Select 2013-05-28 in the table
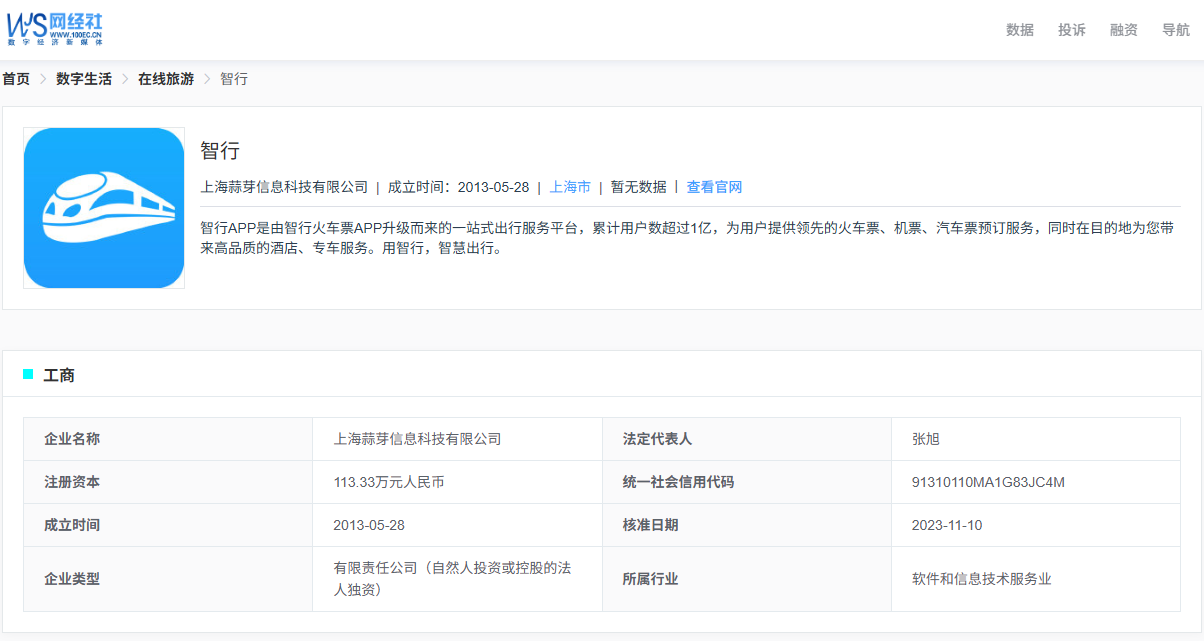 [x=369, y=525]
